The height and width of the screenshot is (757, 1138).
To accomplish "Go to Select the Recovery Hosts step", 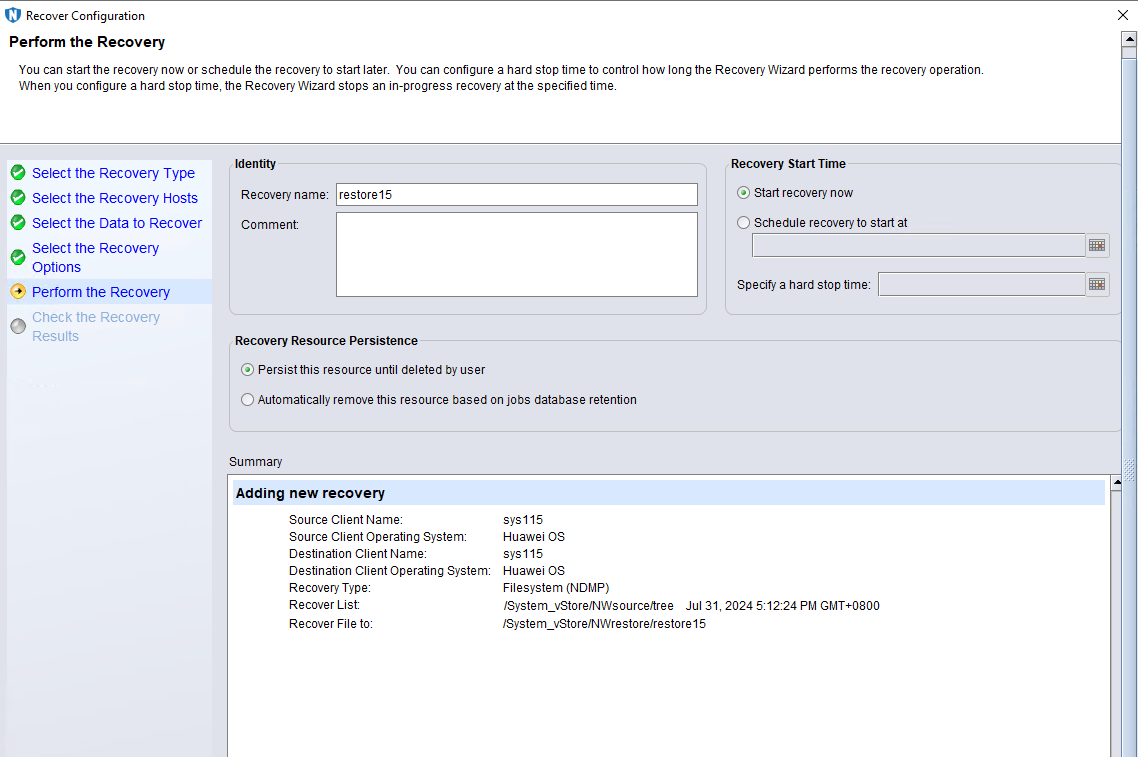I will coord(115,198).
